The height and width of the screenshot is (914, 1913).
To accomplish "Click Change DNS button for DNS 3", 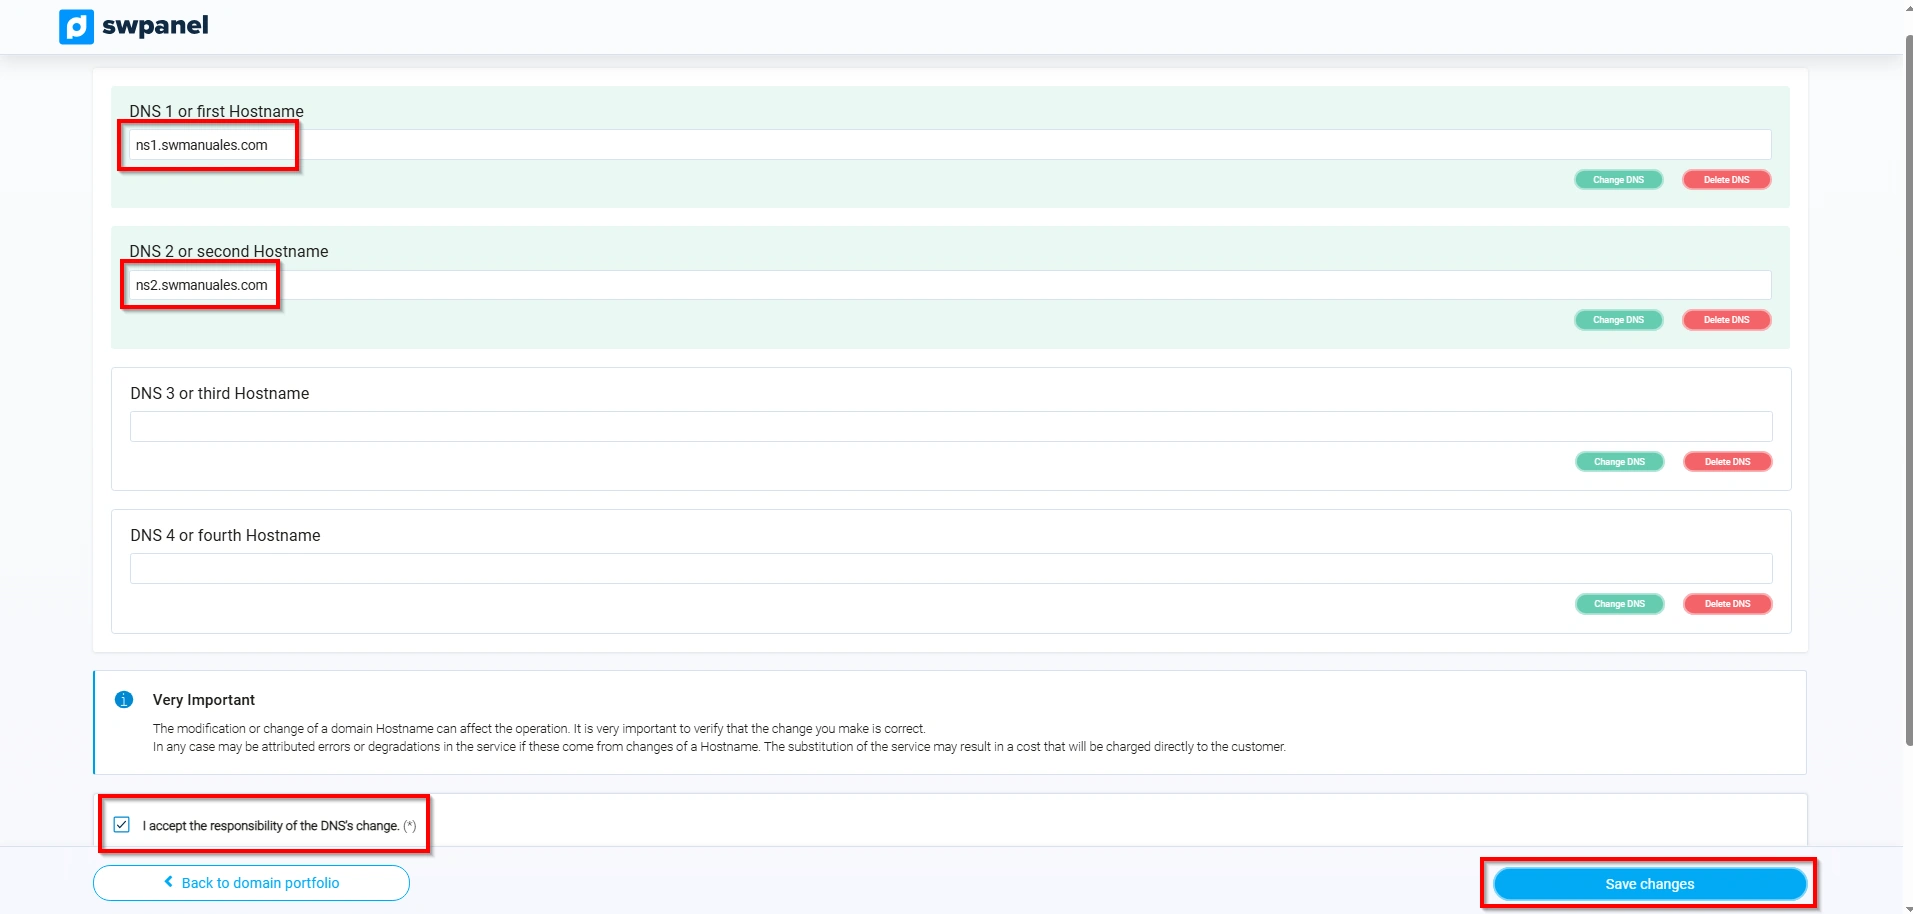I will [x=1620, y=462].
